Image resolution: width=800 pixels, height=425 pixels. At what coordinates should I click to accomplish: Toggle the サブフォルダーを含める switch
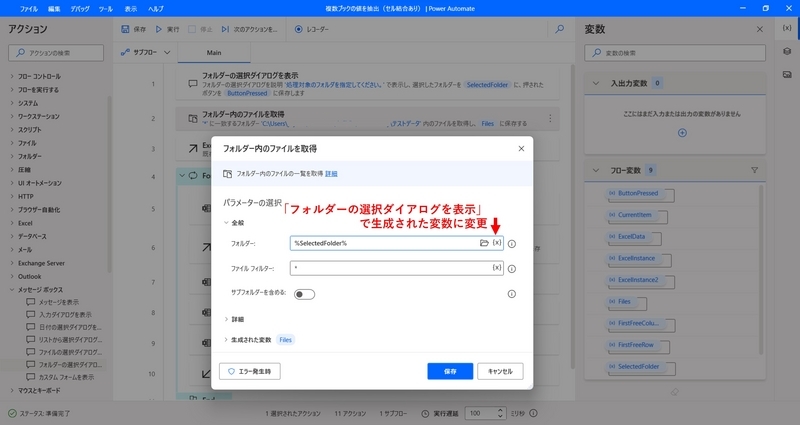305,294
